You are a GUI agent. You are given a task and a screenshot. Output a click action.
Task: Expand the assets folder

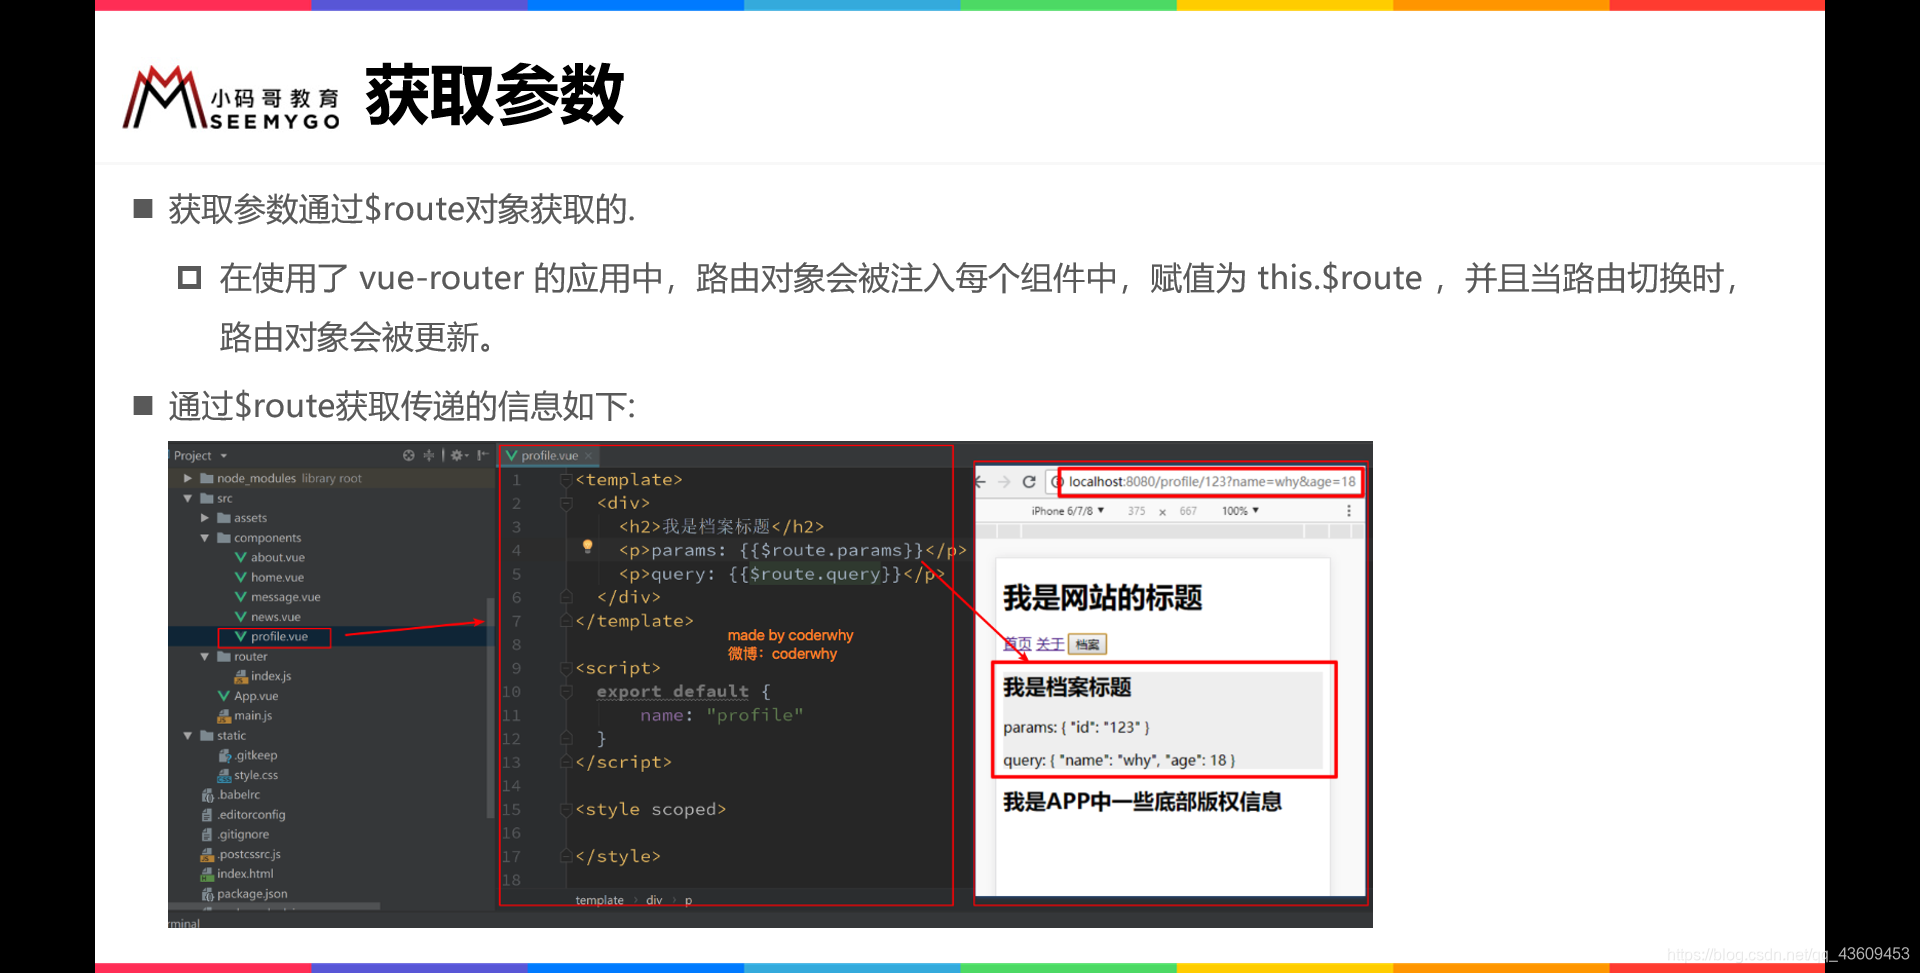click(x=204, y=518)
